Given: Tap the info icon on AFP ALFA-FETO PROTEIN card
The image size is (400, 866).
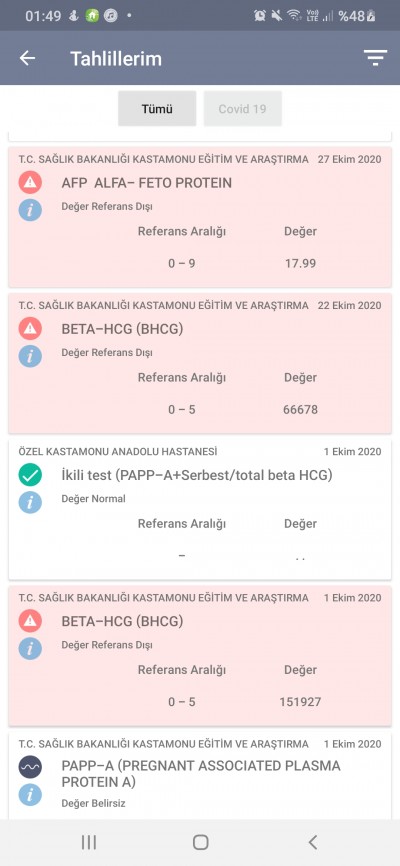Looking at the screenshot, I should (30, 210).
